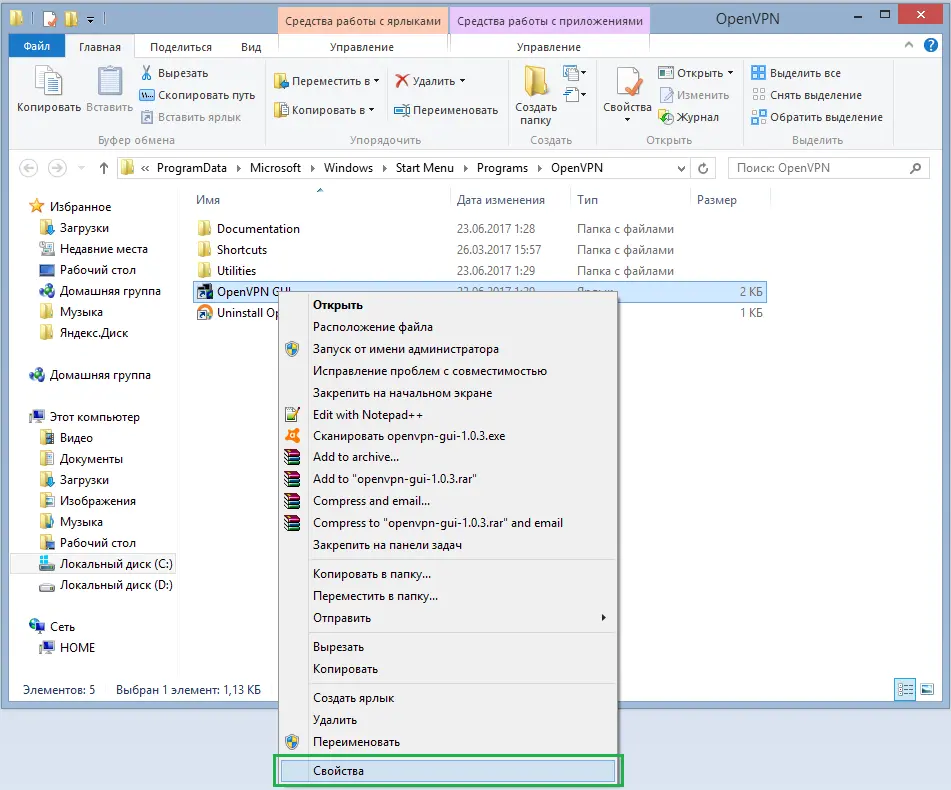
Task: Switch to the Поделиться tab
Action: tap(181, 47)
